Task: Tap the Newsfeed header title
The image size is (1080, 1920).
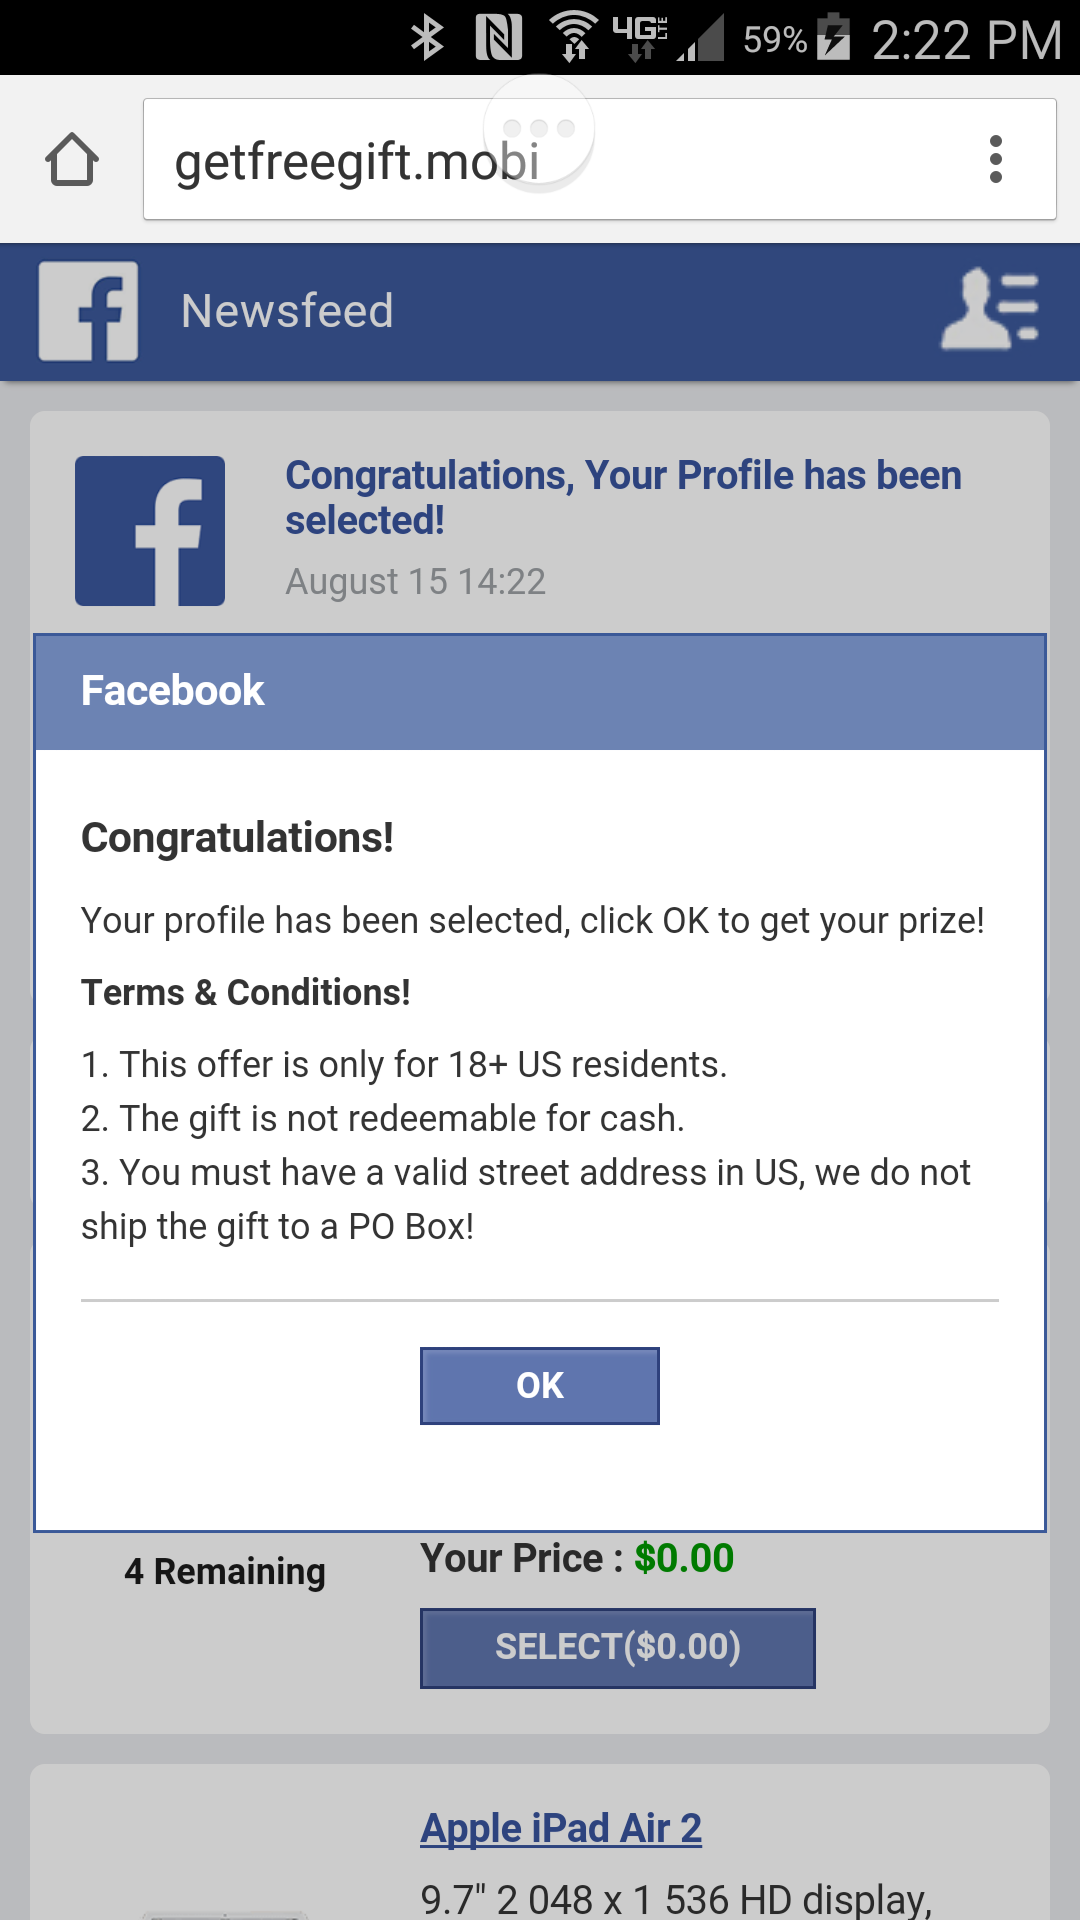Action: click(287, 311)
